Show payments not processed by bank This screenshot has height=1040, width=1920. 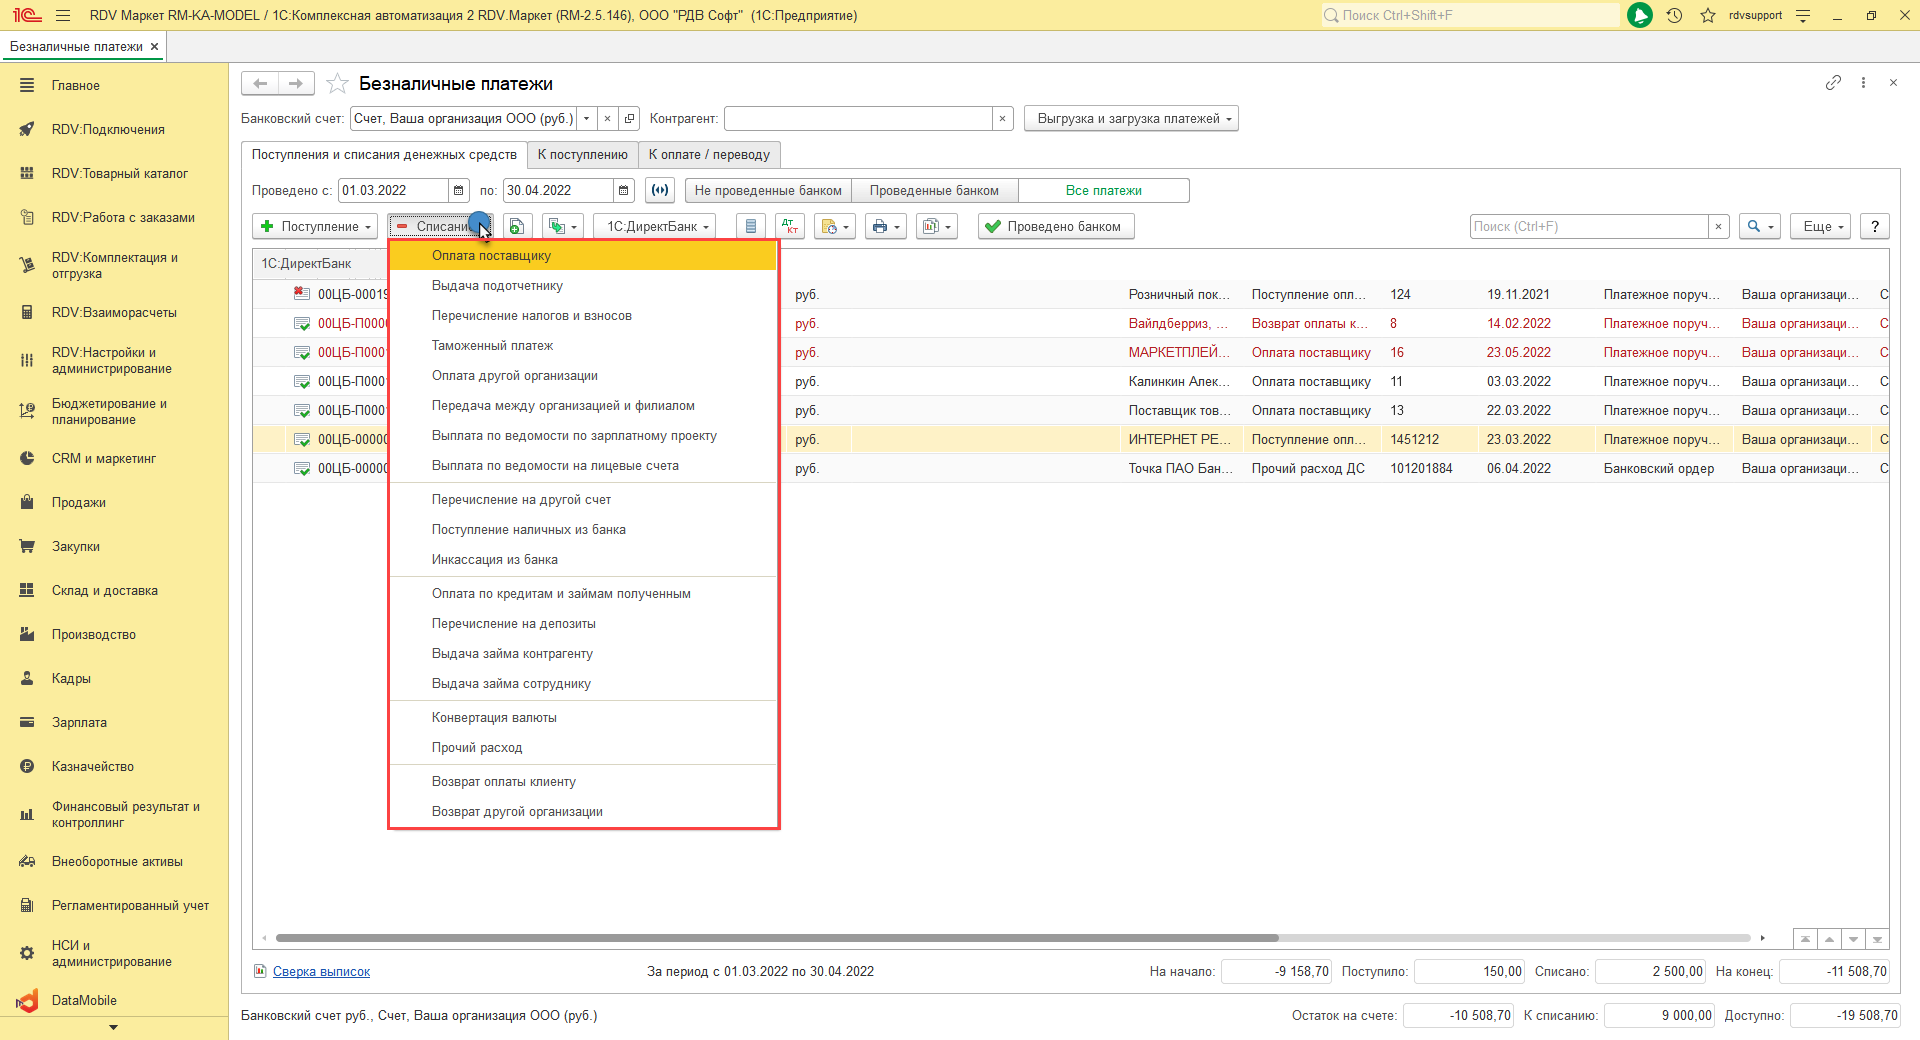[767, 191]
